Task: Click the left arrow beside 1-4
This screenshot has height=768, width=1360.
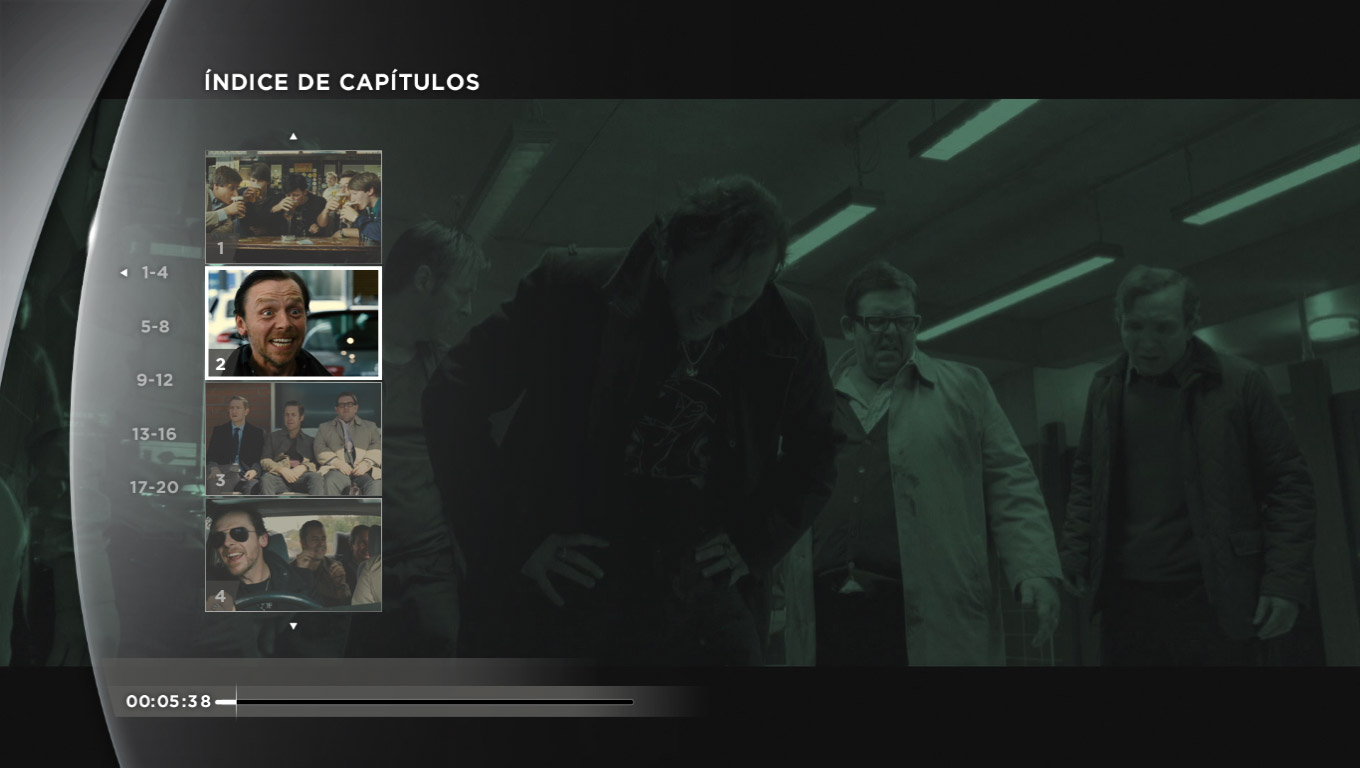Action: coord(124,273)
